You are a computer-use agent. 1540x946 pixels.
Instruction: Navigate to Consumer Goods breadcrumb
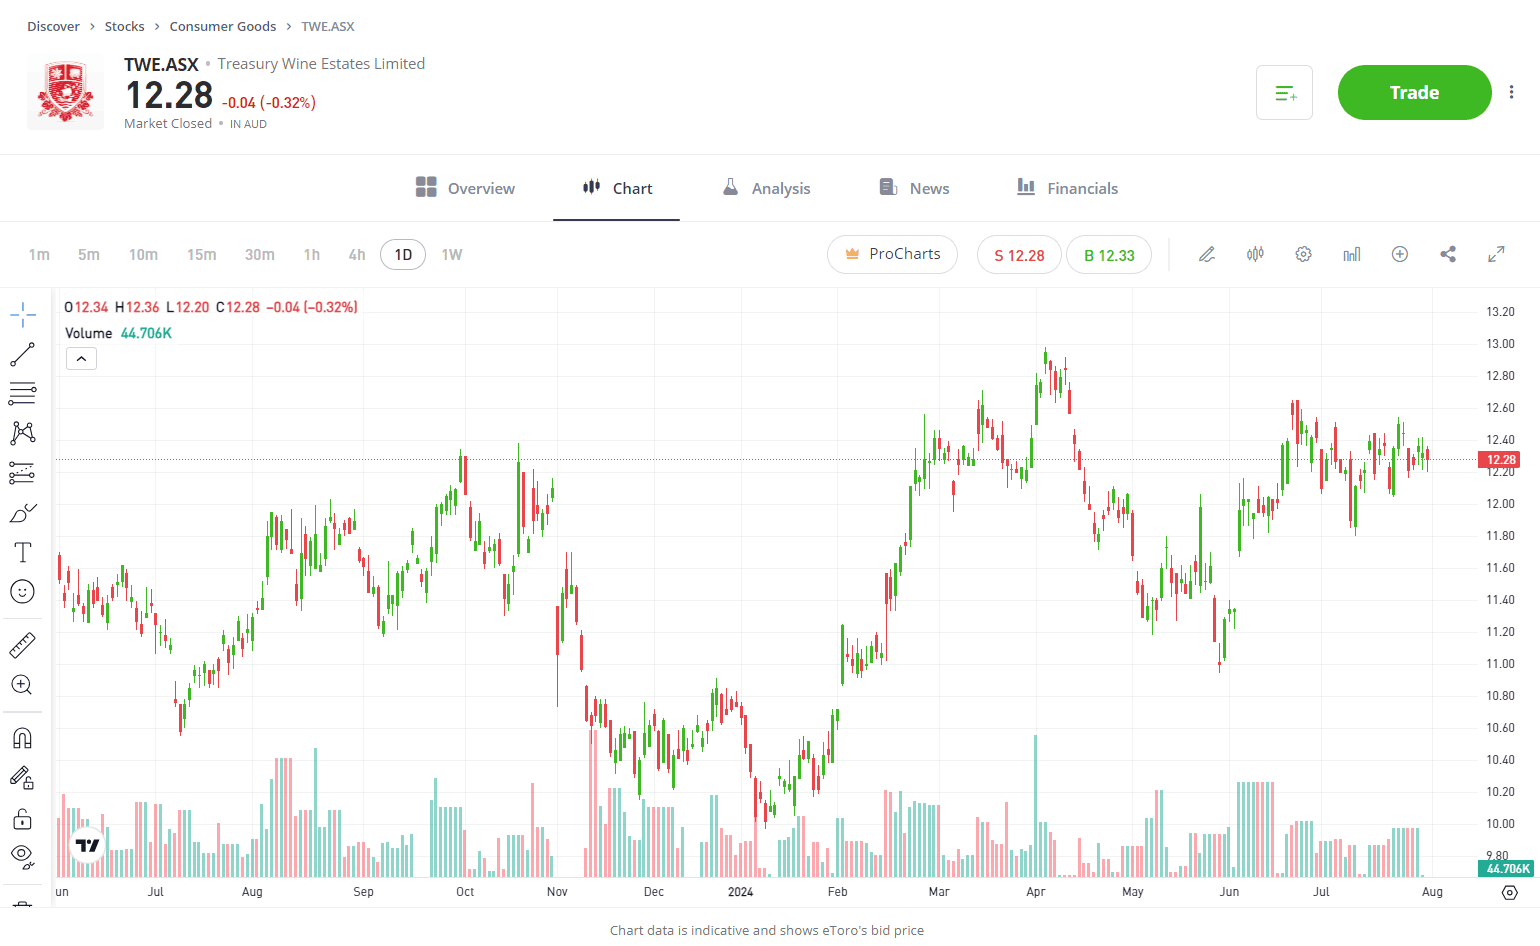pyautogui.click(x=223, y=26)
